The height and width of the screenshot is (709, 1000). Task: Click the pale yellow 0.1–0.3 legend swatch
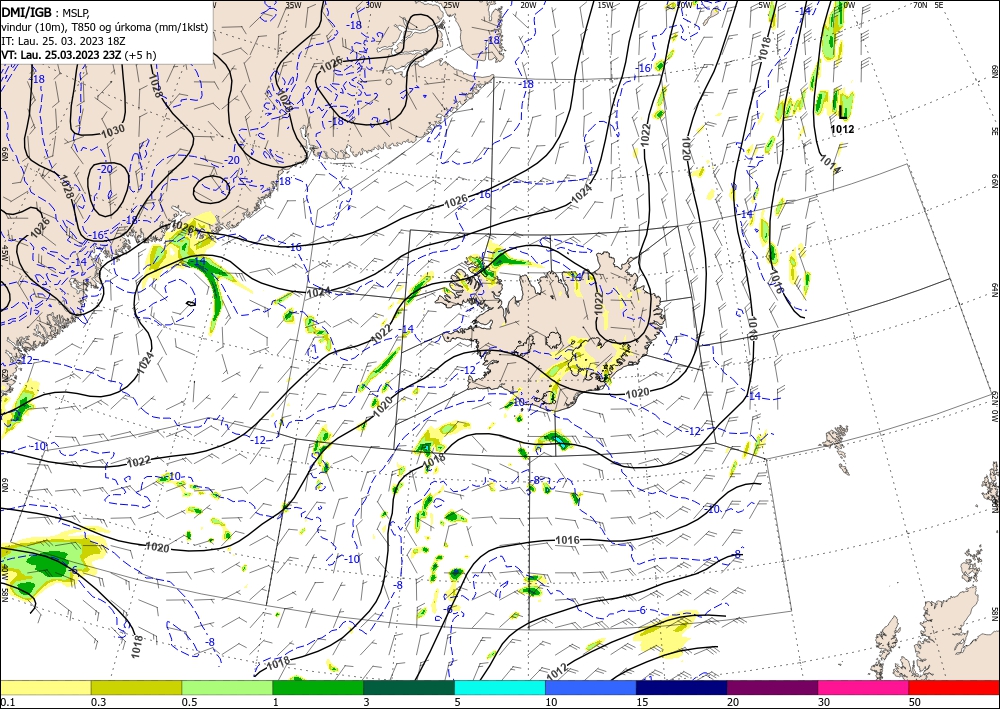click(x=45, y=687)
